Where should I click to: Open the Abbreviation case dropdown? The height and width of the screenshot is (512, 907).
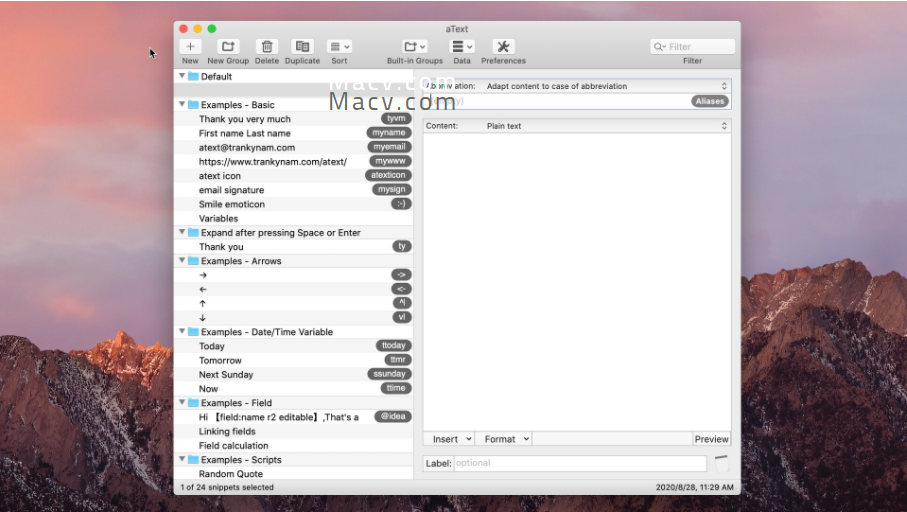(x=606, y=86)
